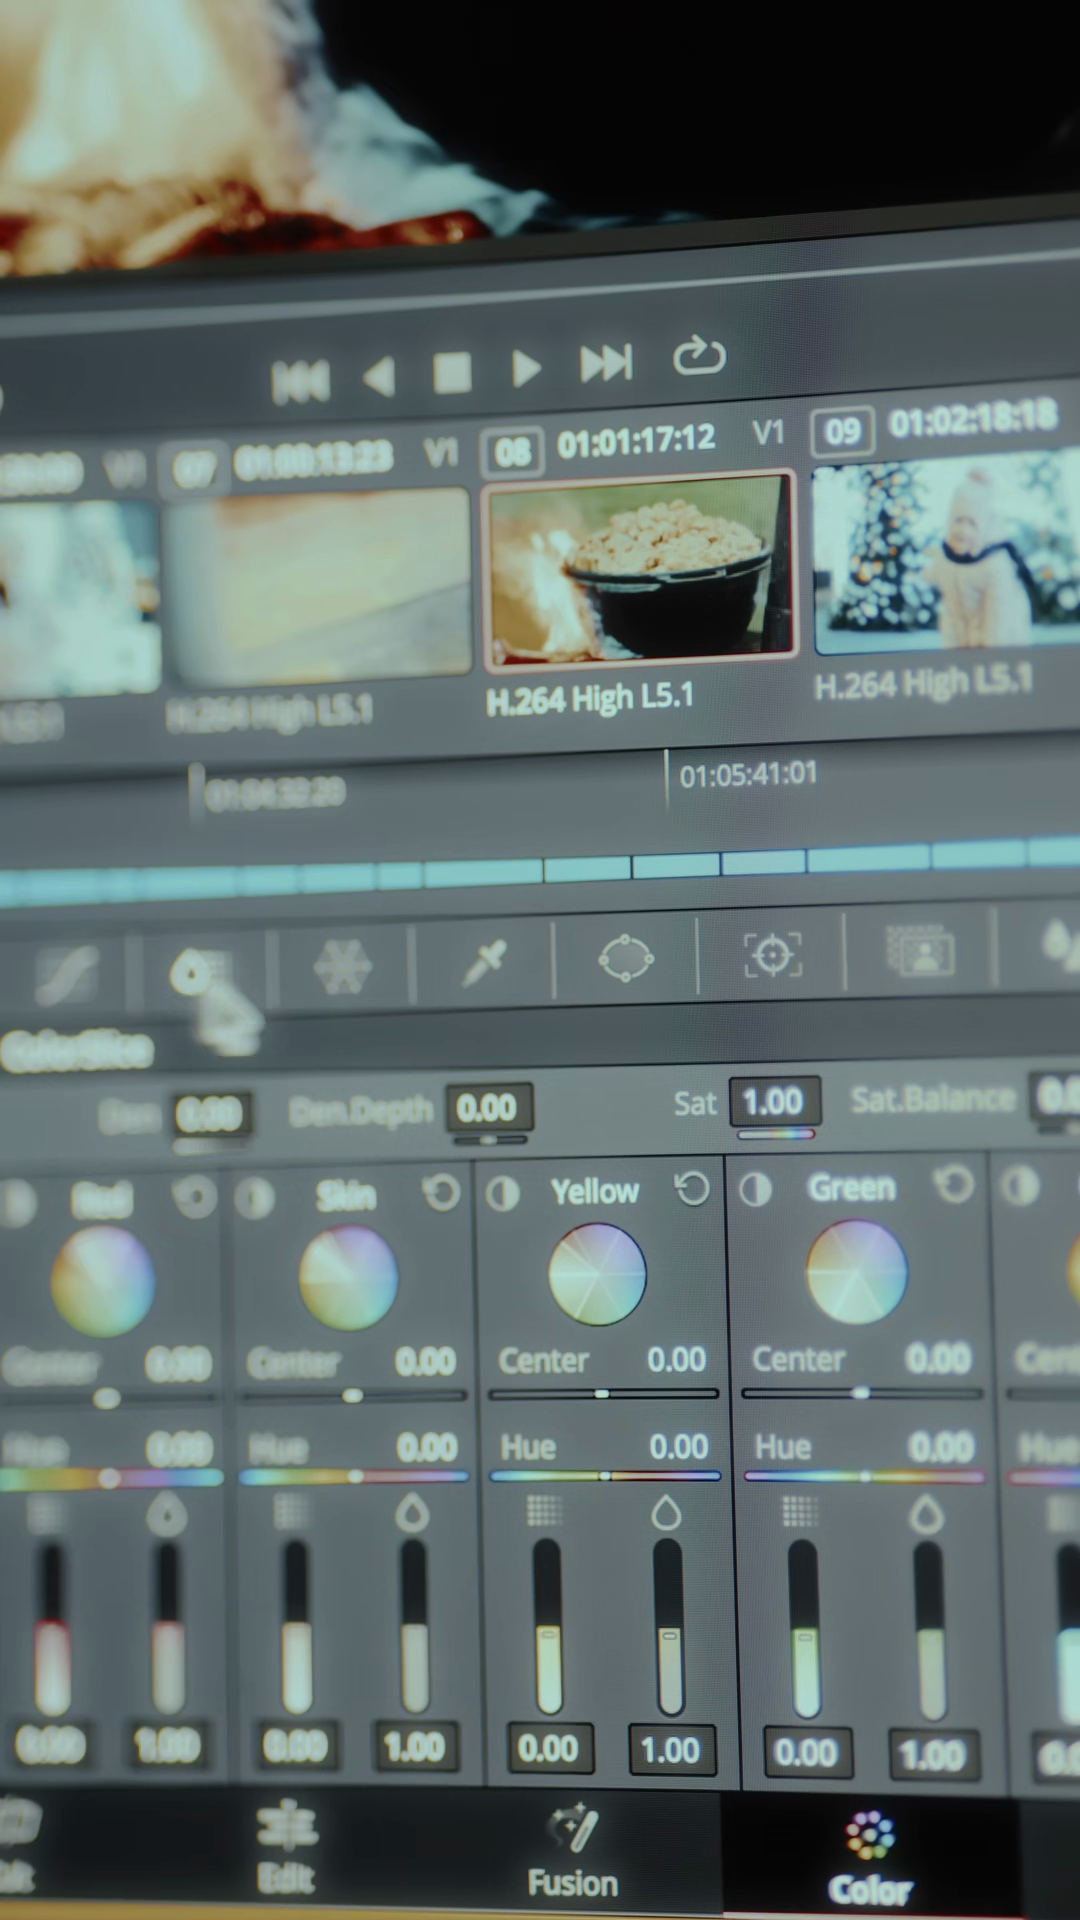1080x1920 pixels.
Task: Open the Magic Mask palette icon
Action: pyautogui.click(x=920, y=950)
